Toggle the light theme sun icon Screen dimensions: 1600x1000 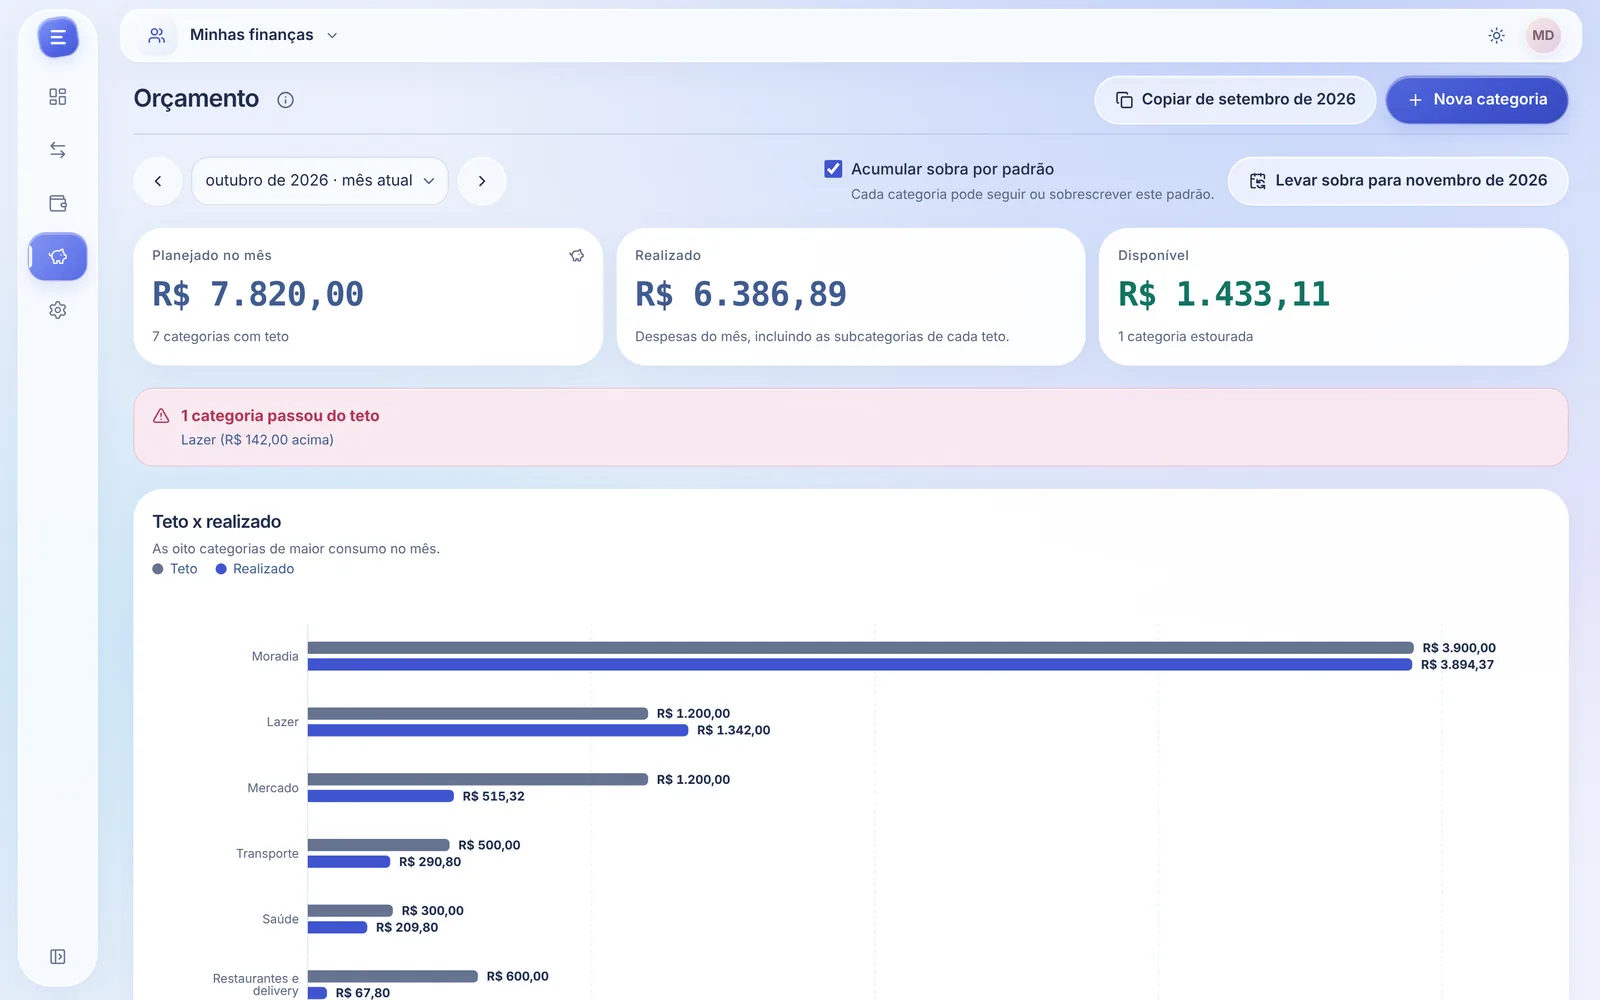1497,36
